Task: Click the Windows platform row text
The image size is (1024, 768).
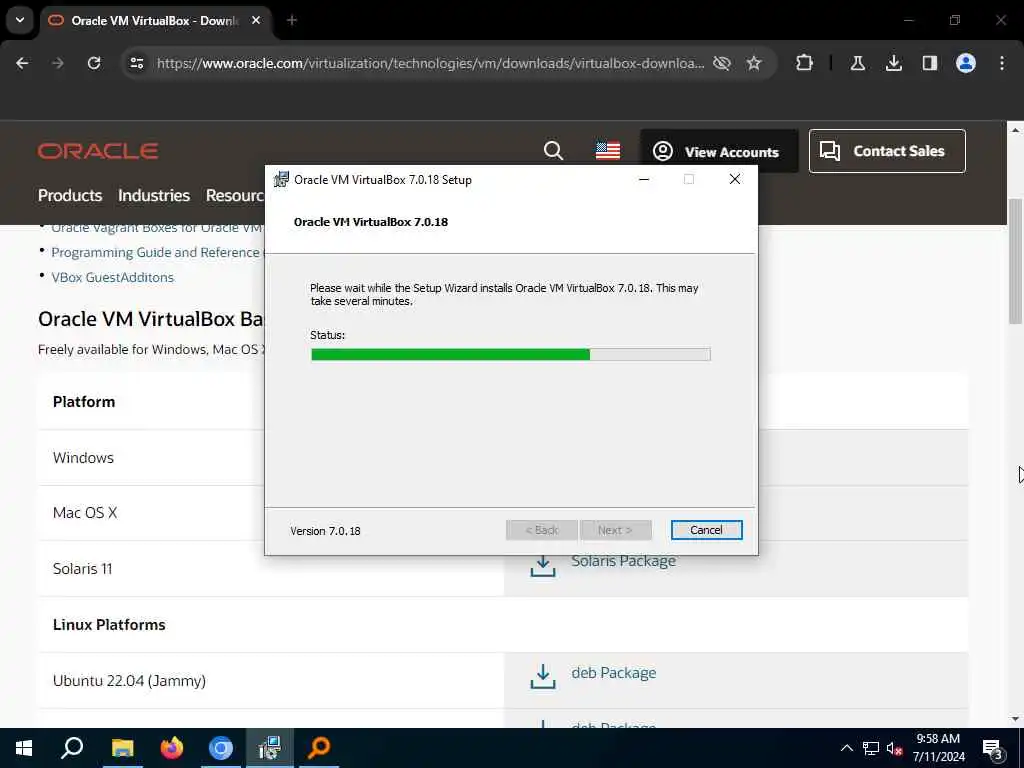Action: [x=84, y=458]
